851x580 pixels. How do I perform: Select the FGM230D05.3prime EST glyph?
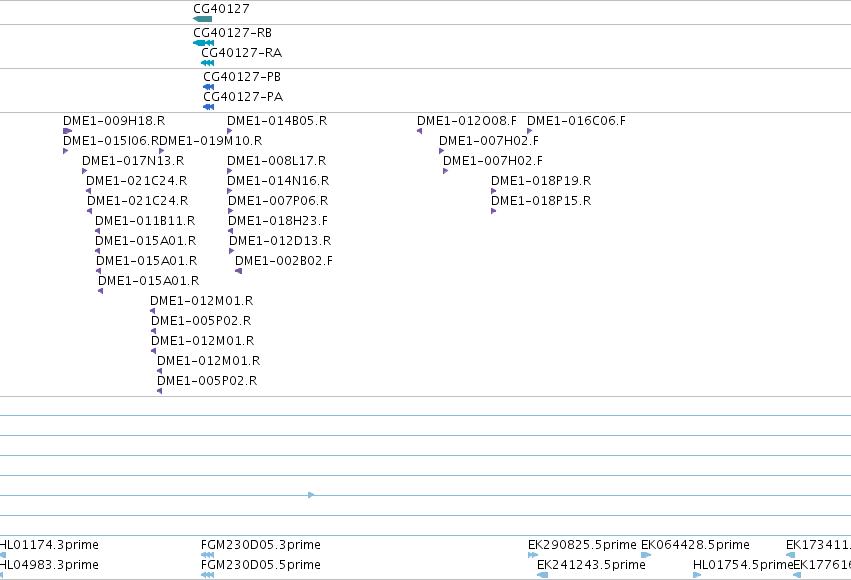coord(207,555)
